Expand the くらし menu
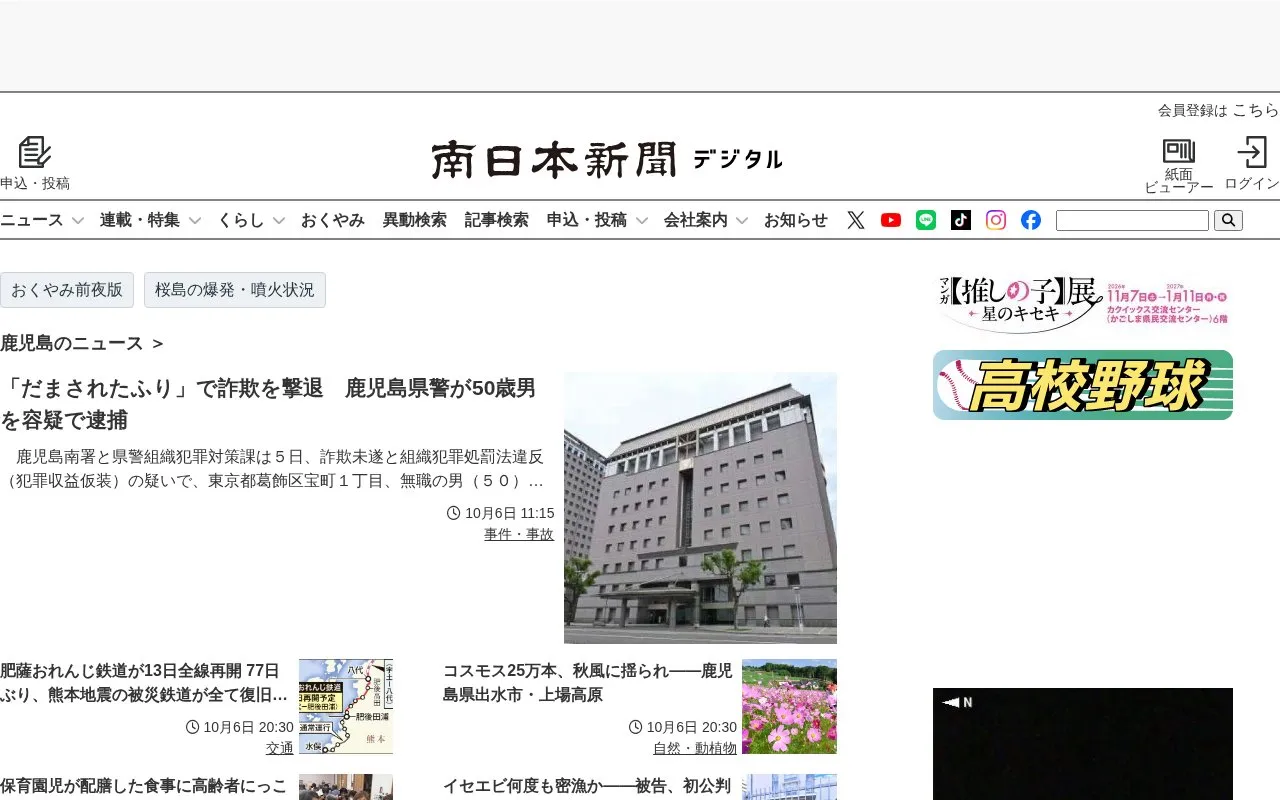 (x=251, y=220)
